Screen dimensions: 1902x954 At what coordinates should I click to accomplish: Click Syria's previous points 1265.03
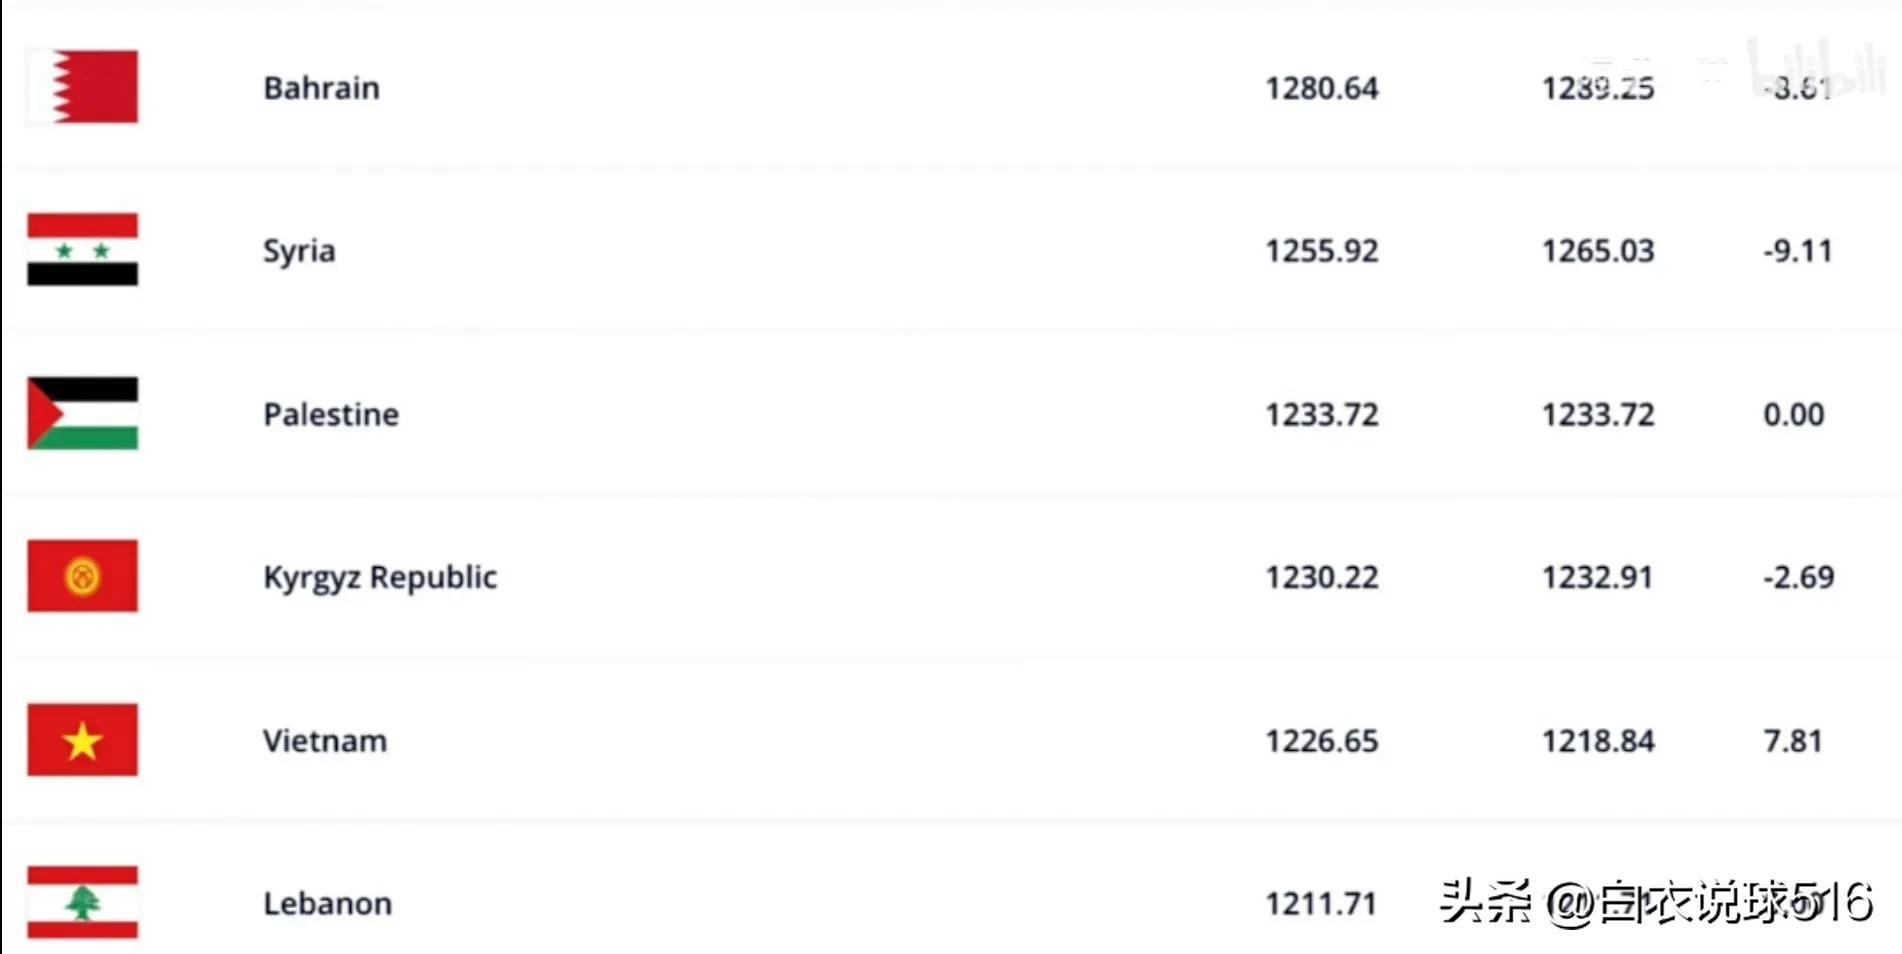(1598, 251)
